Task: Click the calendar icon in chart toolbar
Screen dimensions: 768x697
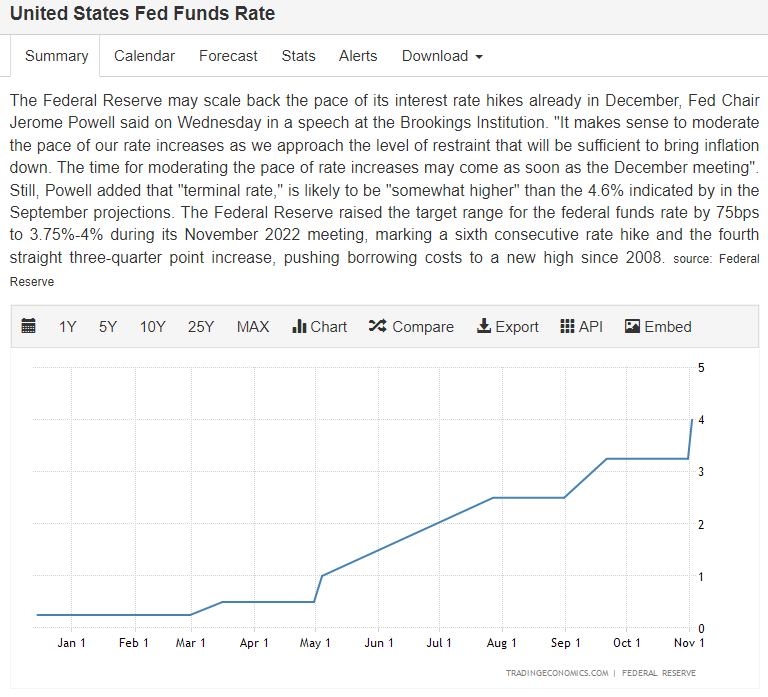Action: click(x=29, y=326)
